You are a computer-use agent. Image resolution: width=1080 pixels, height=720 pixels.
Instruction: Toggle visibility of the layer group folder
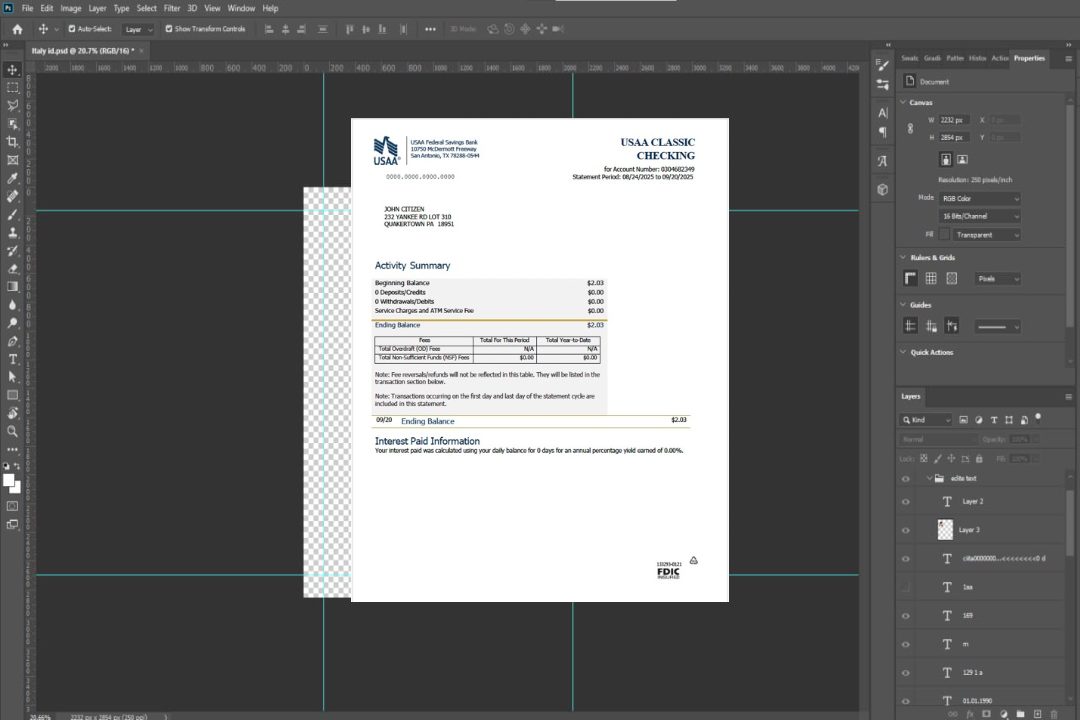coord(906,478)
